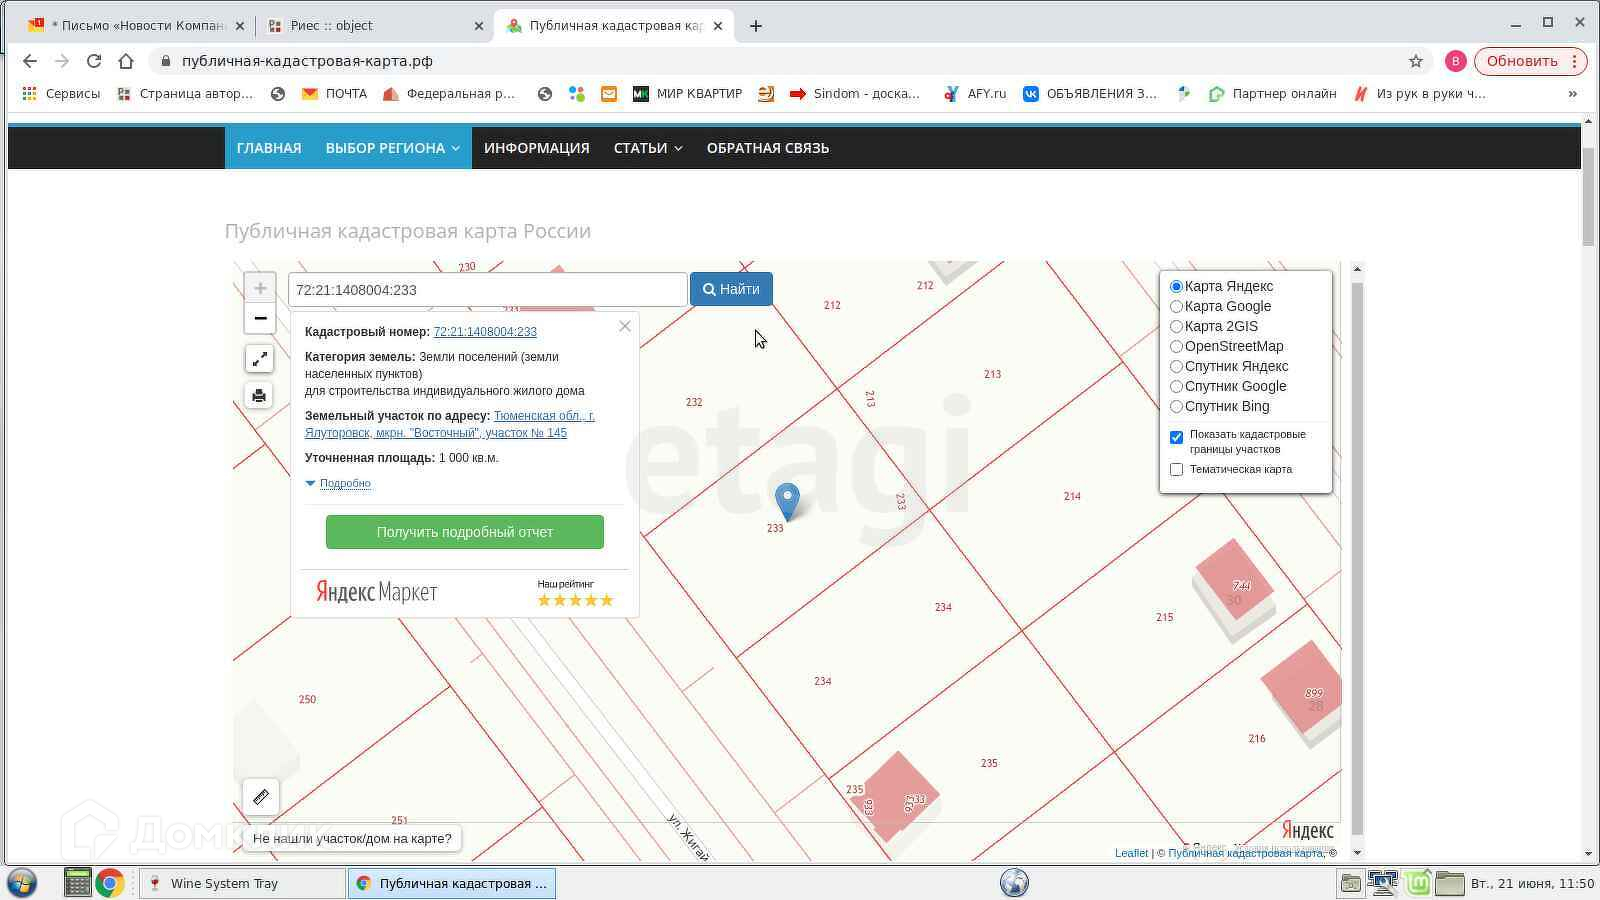Screen dimensions: 1600x900
Task: Open the ВЫБОР РЕГИОНА dropdown menu
Action: [392, 148]
